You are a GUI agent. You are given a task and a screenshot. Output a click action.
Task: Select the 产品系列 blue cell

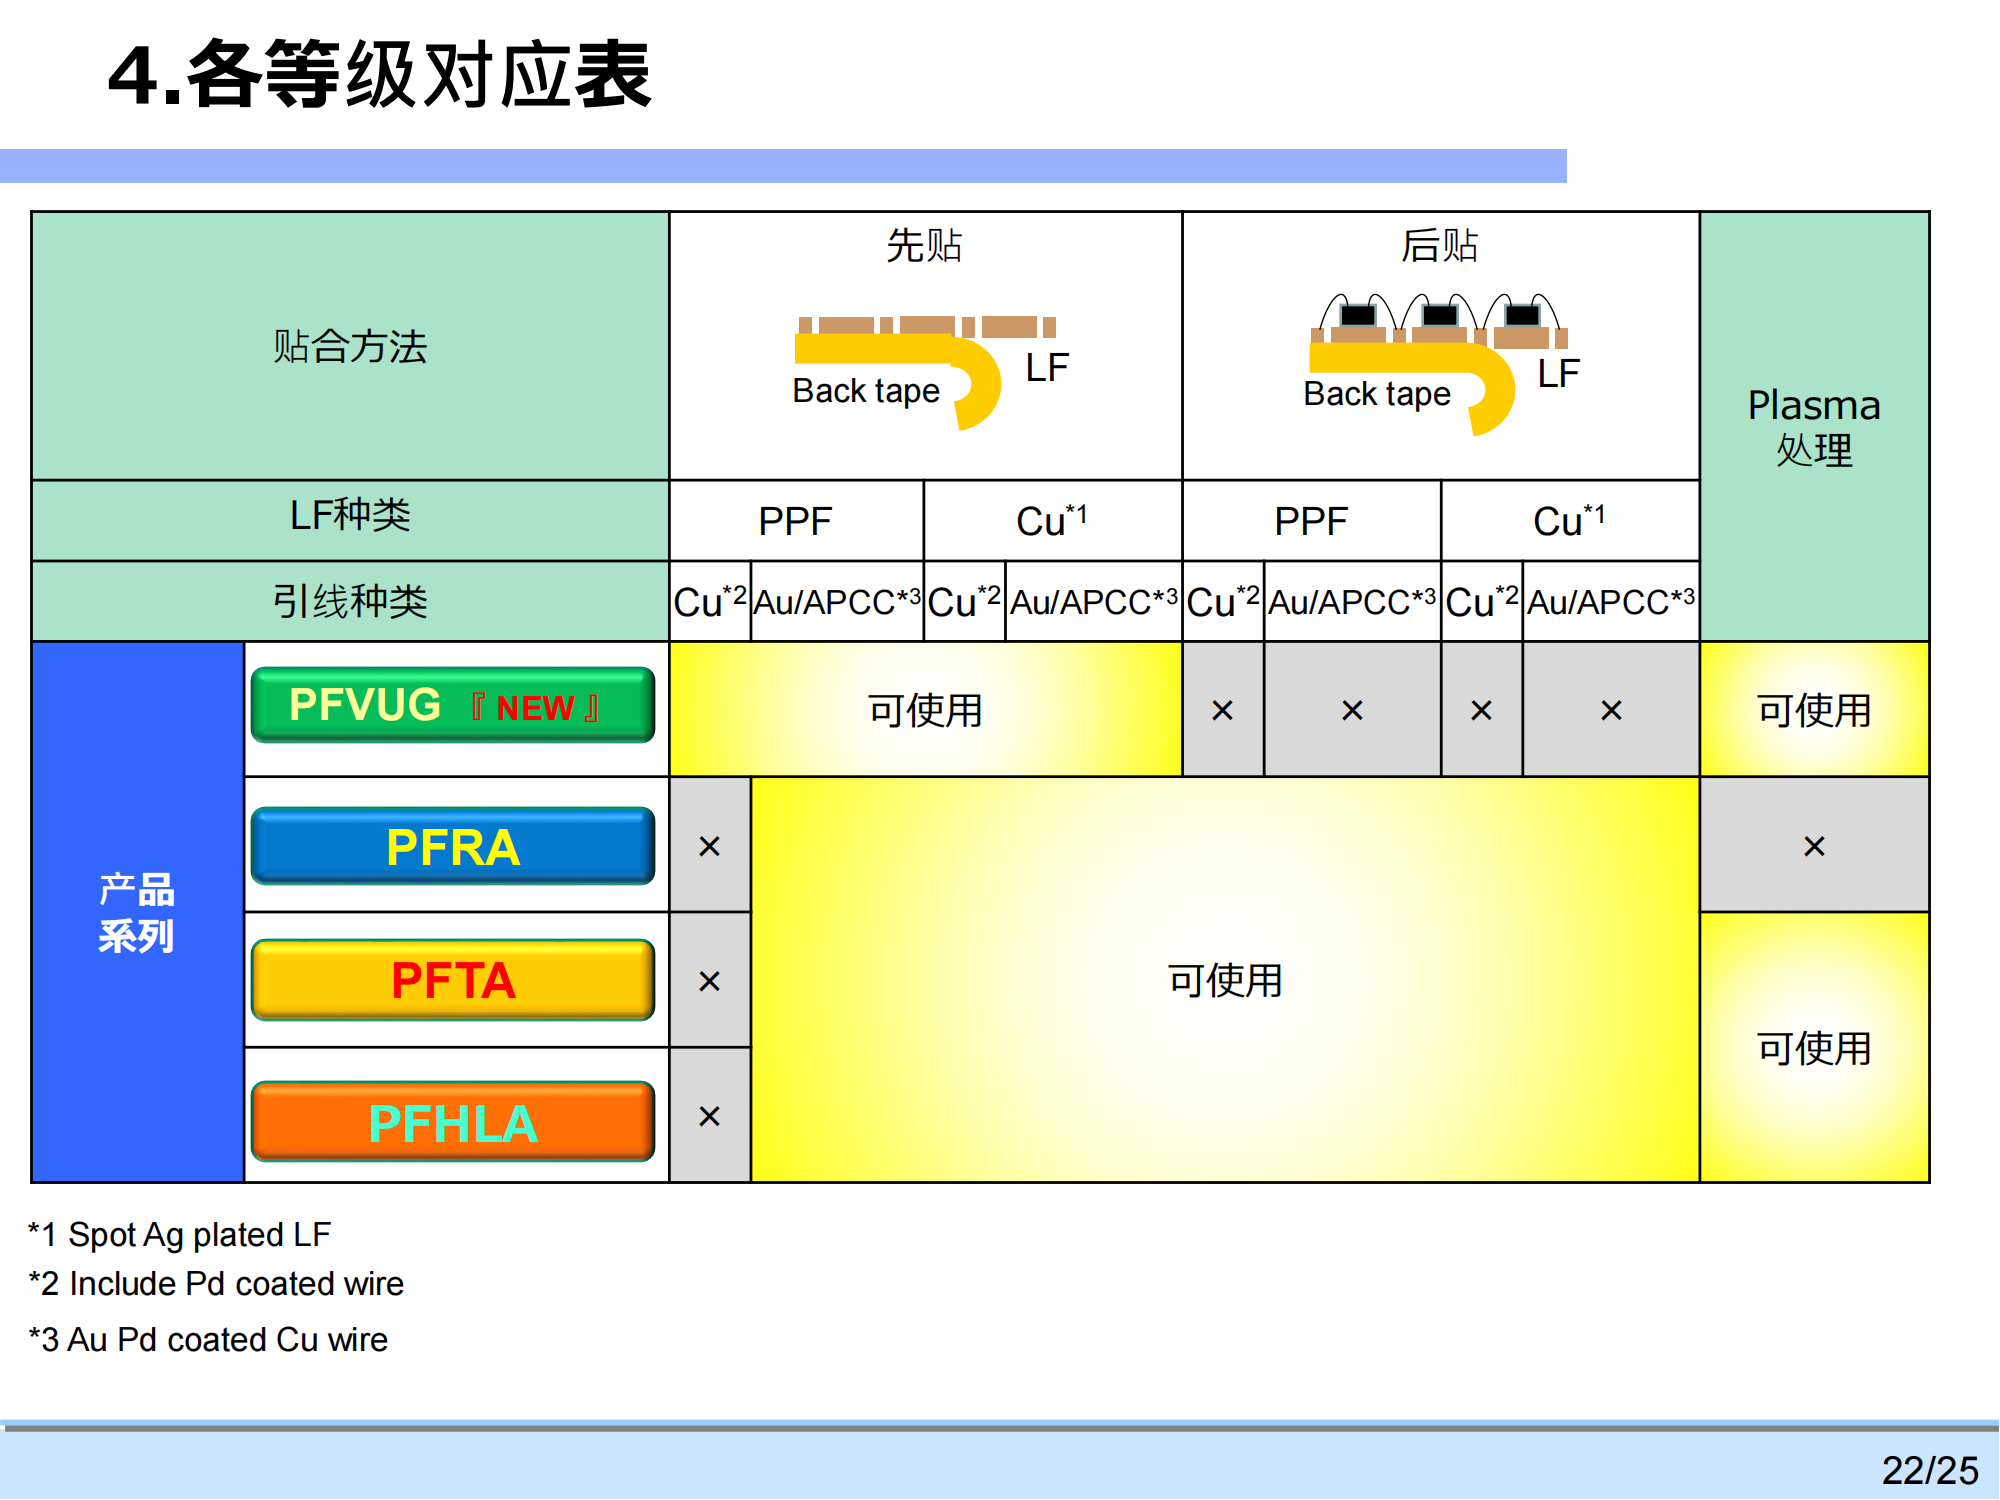click(x=138, y=912)
